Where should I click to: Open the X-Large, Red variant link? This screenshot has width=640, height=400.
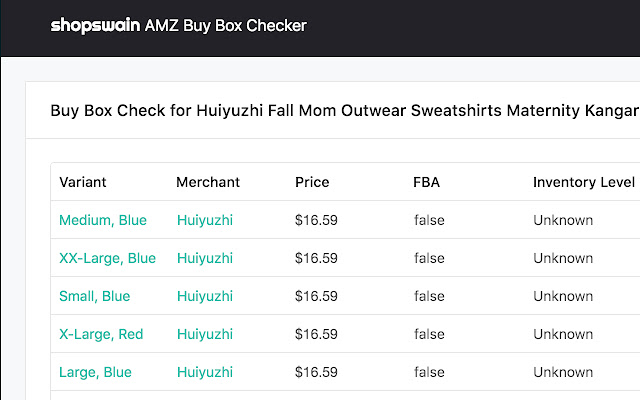pyautogui.click(x=101, y=334)
